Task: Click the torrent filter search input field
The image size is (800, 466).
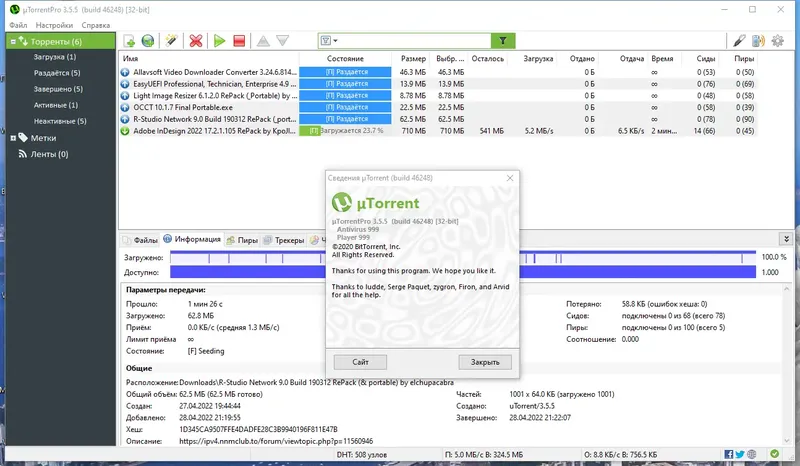Action: point(414,41)
